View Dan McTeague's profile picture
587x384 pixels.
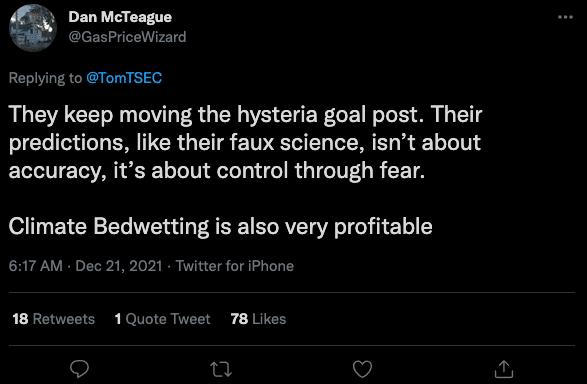click(33, 28)
